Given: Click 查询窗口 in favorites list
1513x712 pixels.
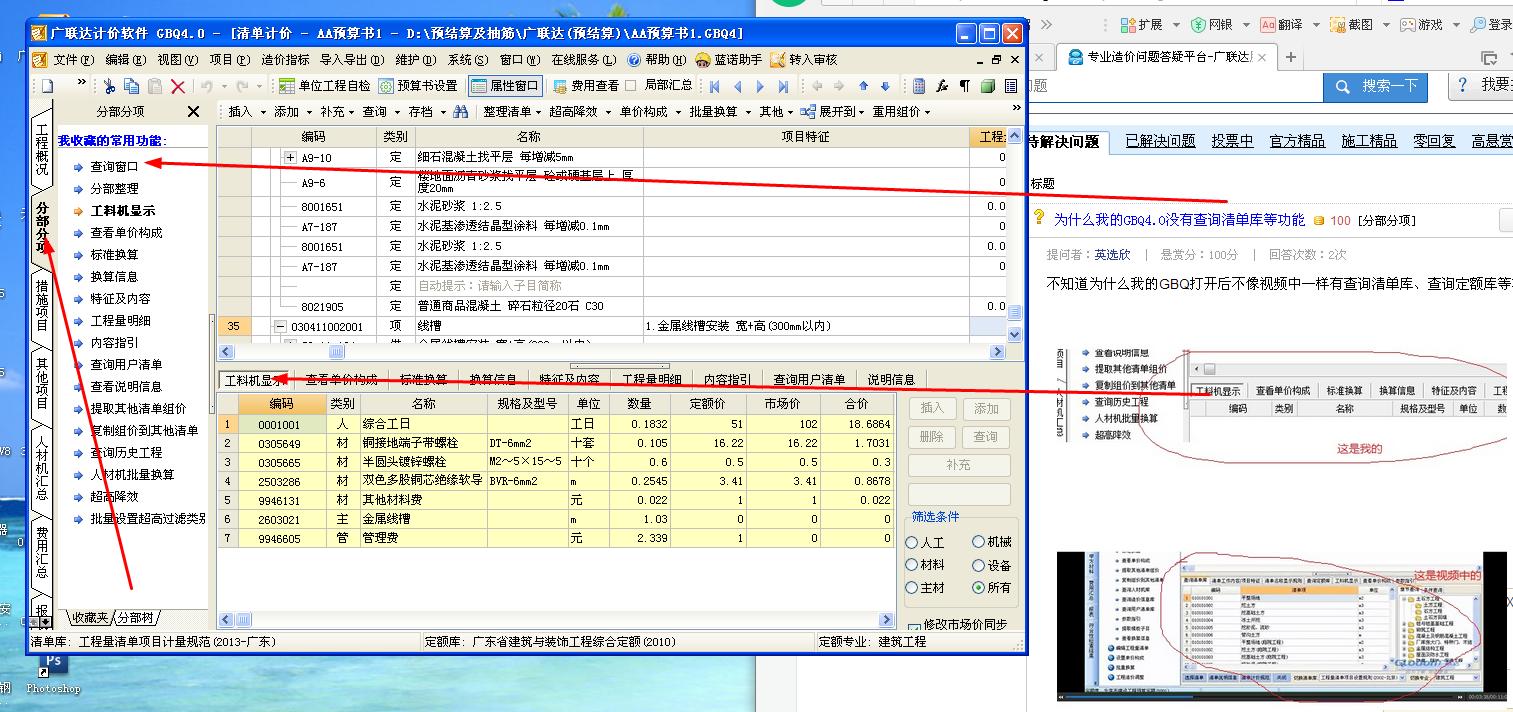Looking at the screenshot, I should [x=114, y=166].
